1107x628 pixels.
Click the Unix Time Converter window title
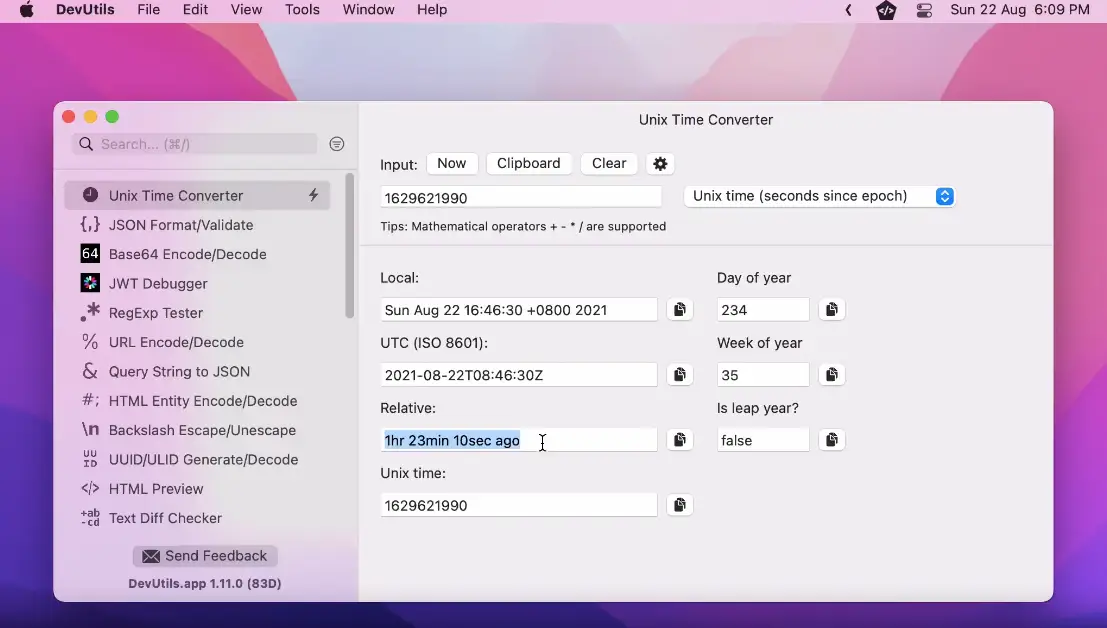706,120
